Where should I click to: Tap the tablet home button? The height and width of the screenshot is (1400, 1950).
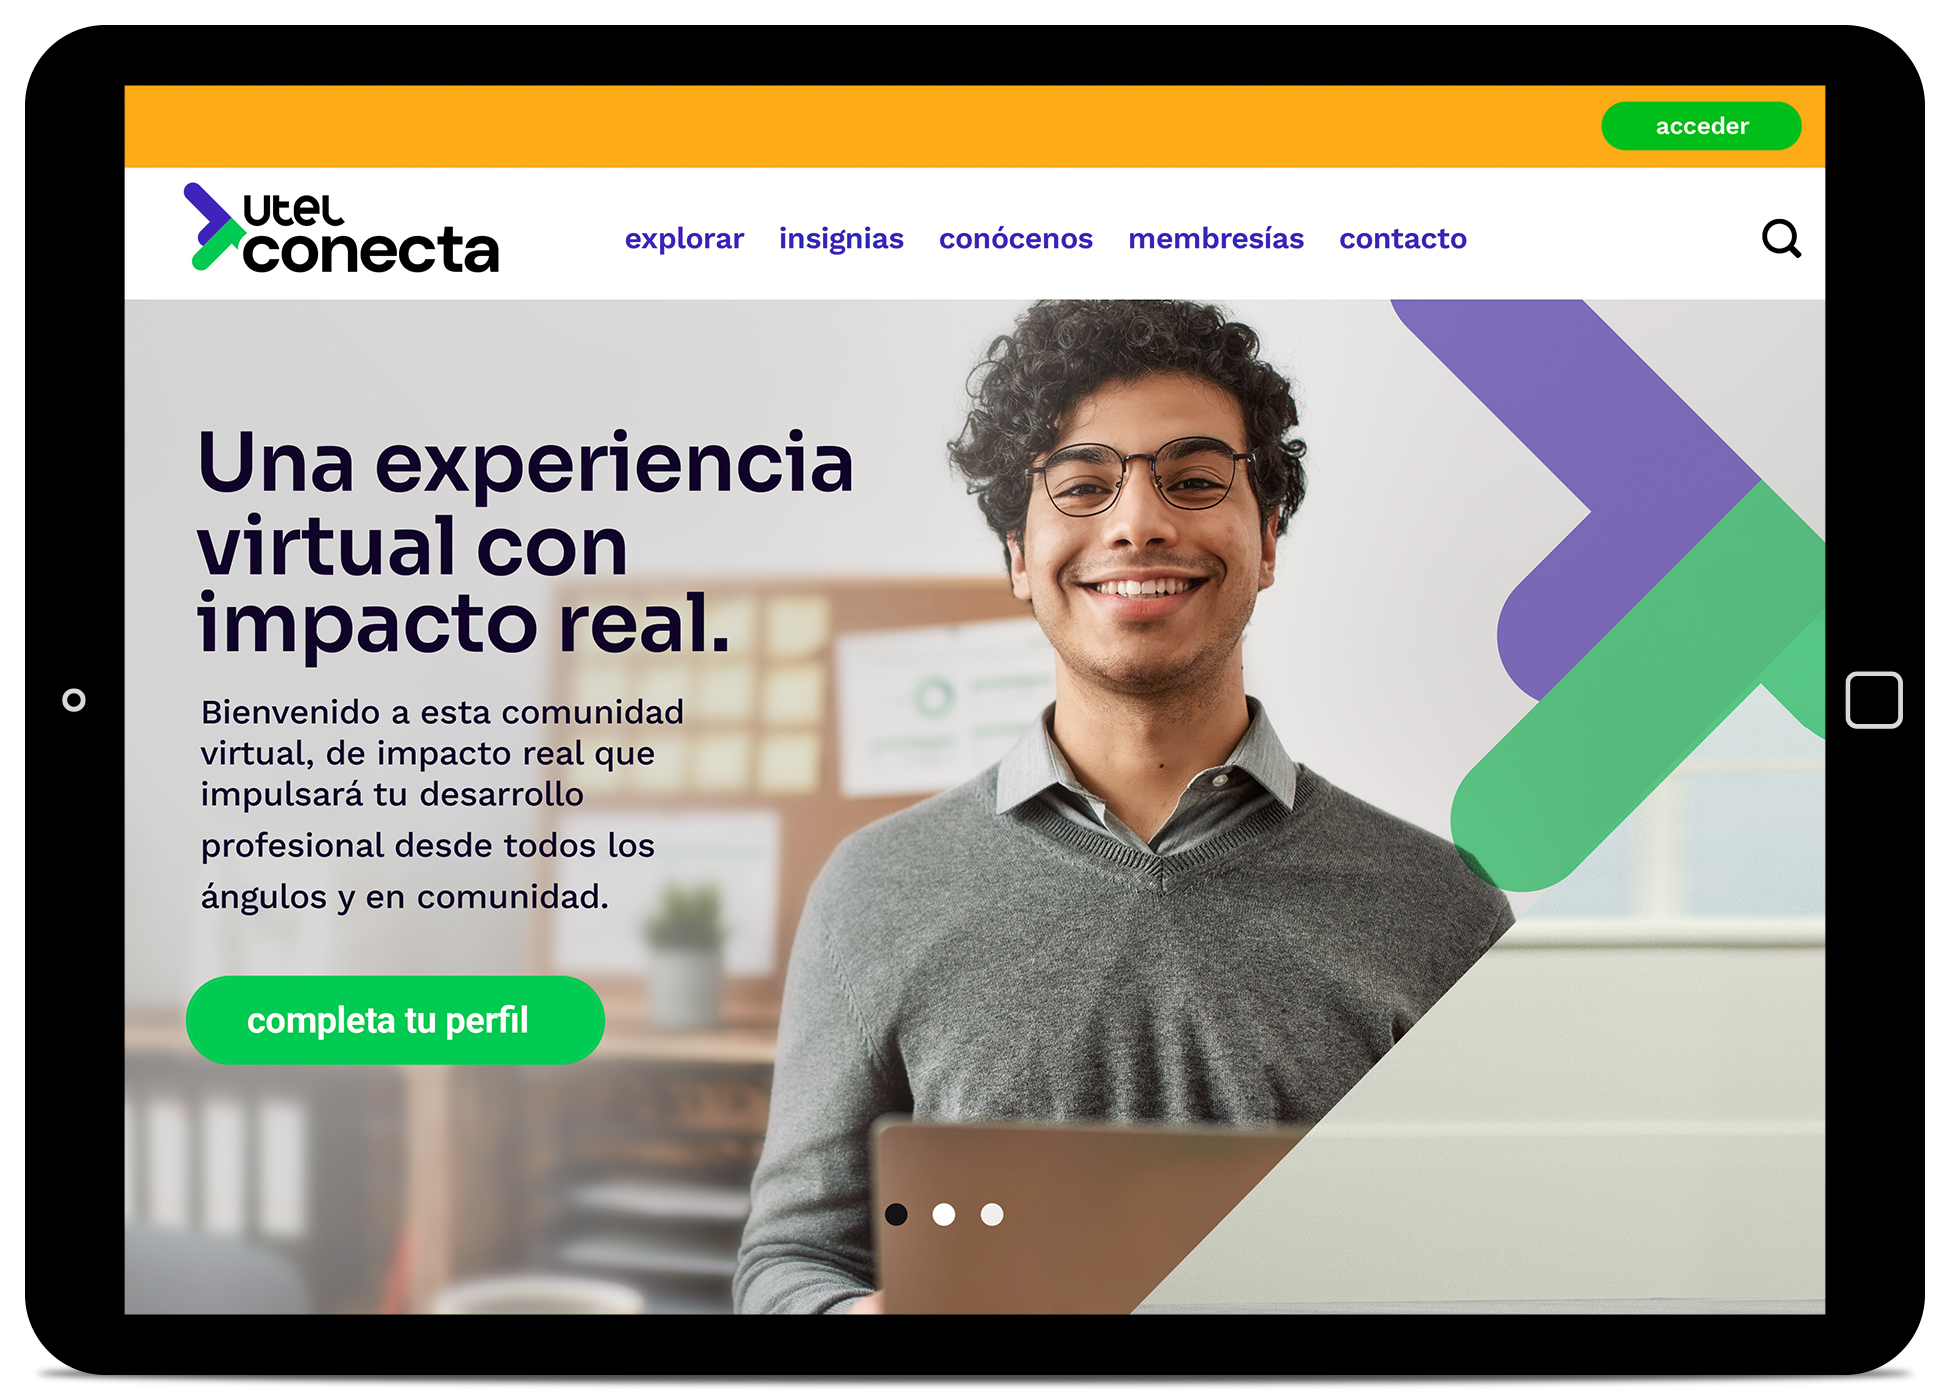pyautogui.click(x=1874, y=700)
